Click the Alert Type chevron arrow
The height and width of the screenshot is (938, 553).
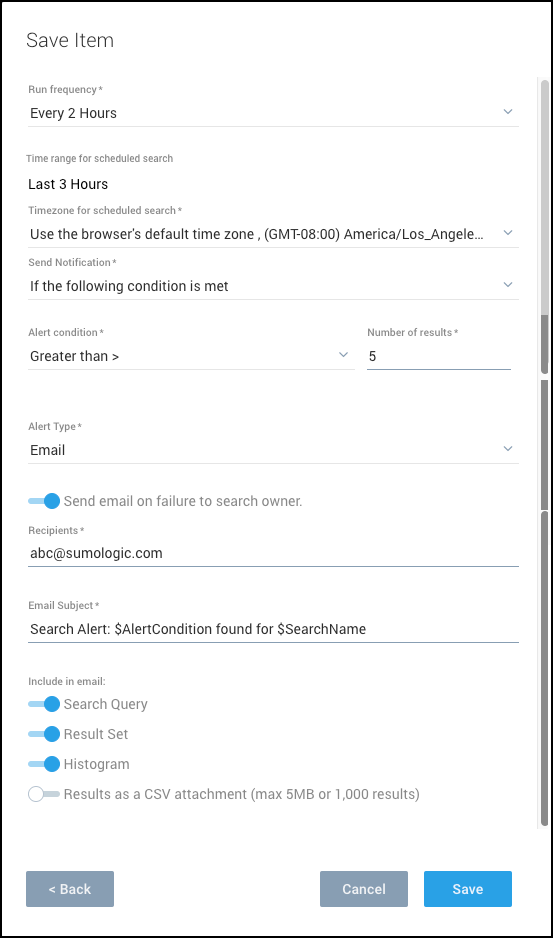coord(508,449)
